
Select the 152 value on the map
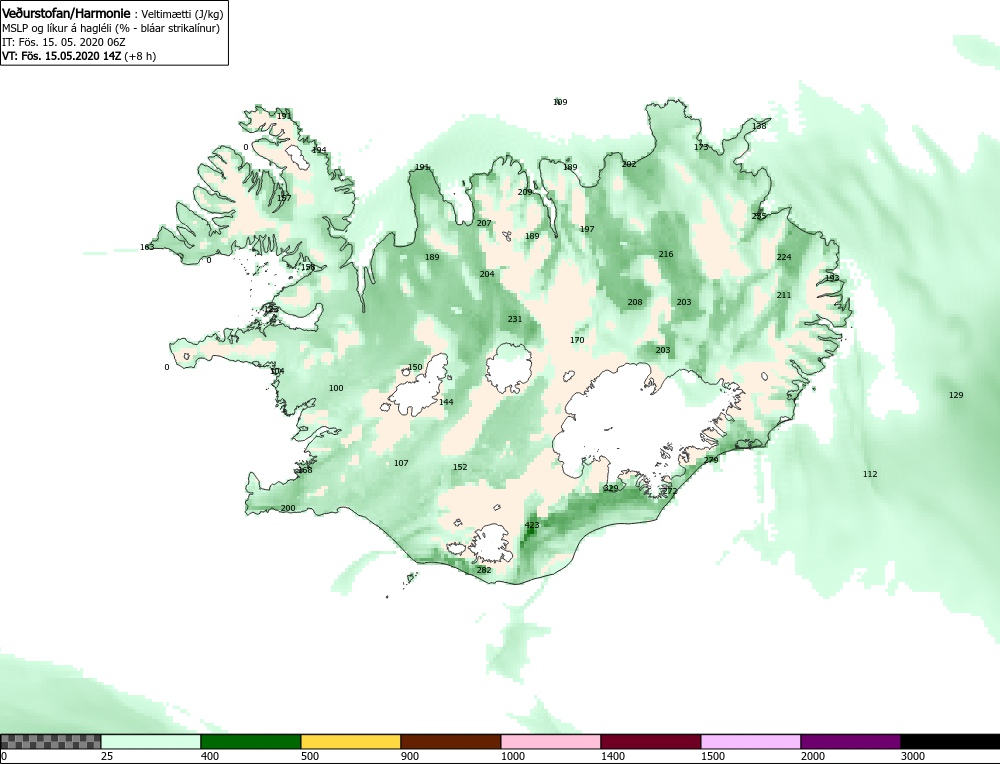pyautogui.click(x=460, y=467)
